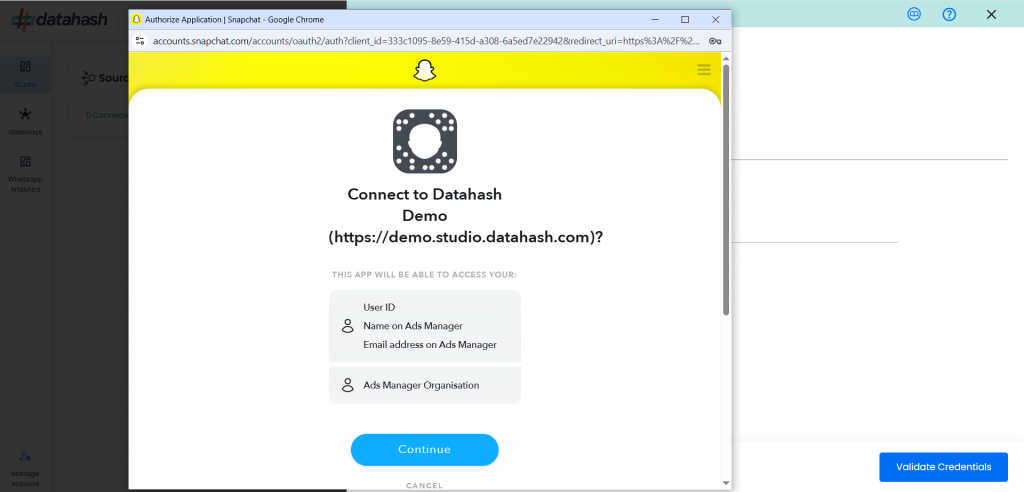Click user icon beside Ads Manager Organisation
The width and height of the screenshot is (1024, 492).
tap(347, 385)
